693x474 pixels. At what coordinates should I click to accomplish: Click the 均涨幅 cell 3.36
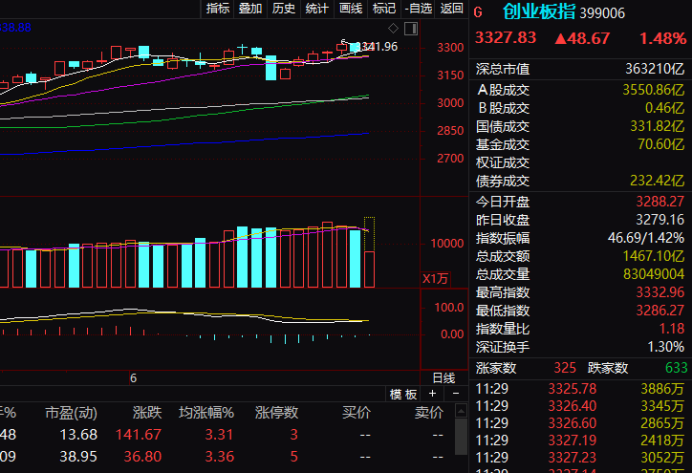219,456
